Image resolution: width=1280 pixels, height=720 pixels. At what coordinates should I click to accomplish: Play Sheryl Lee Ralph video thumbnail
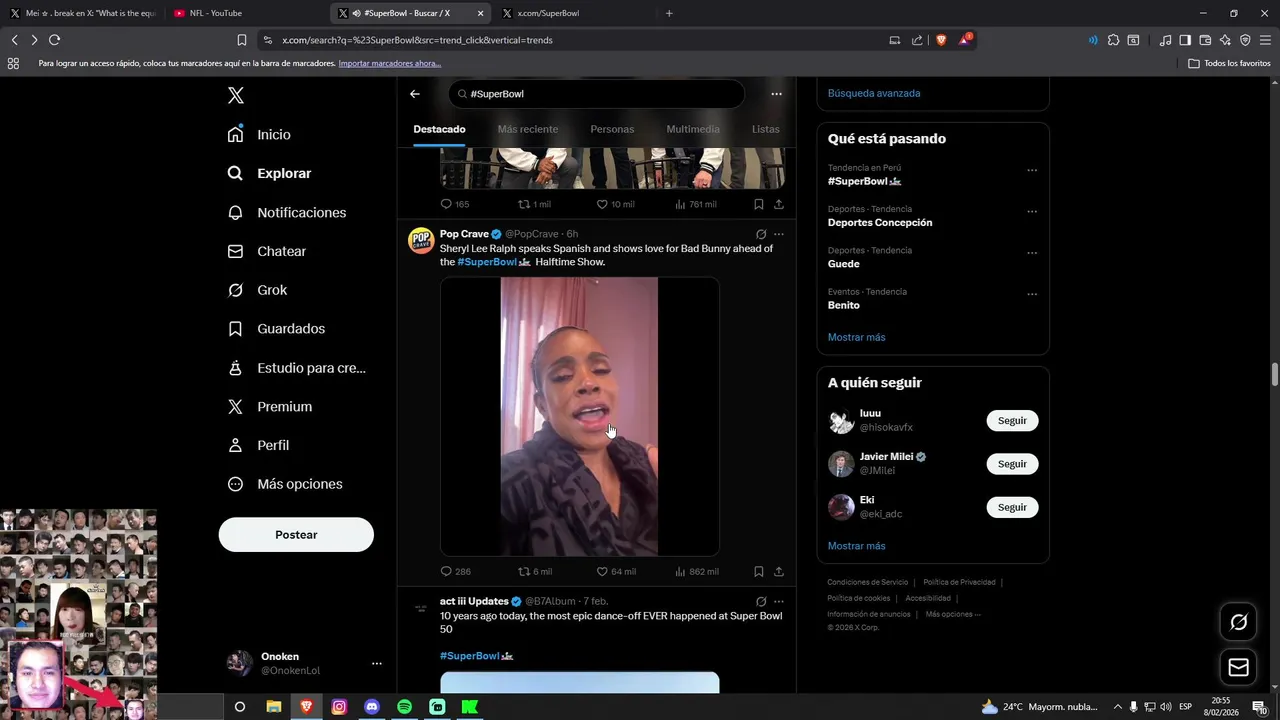click(580, 416)
